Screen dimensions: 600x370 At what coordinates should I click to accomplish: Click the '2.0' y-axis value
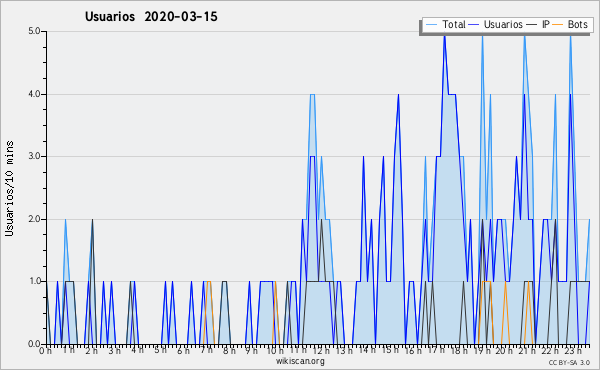coord(34,219)
